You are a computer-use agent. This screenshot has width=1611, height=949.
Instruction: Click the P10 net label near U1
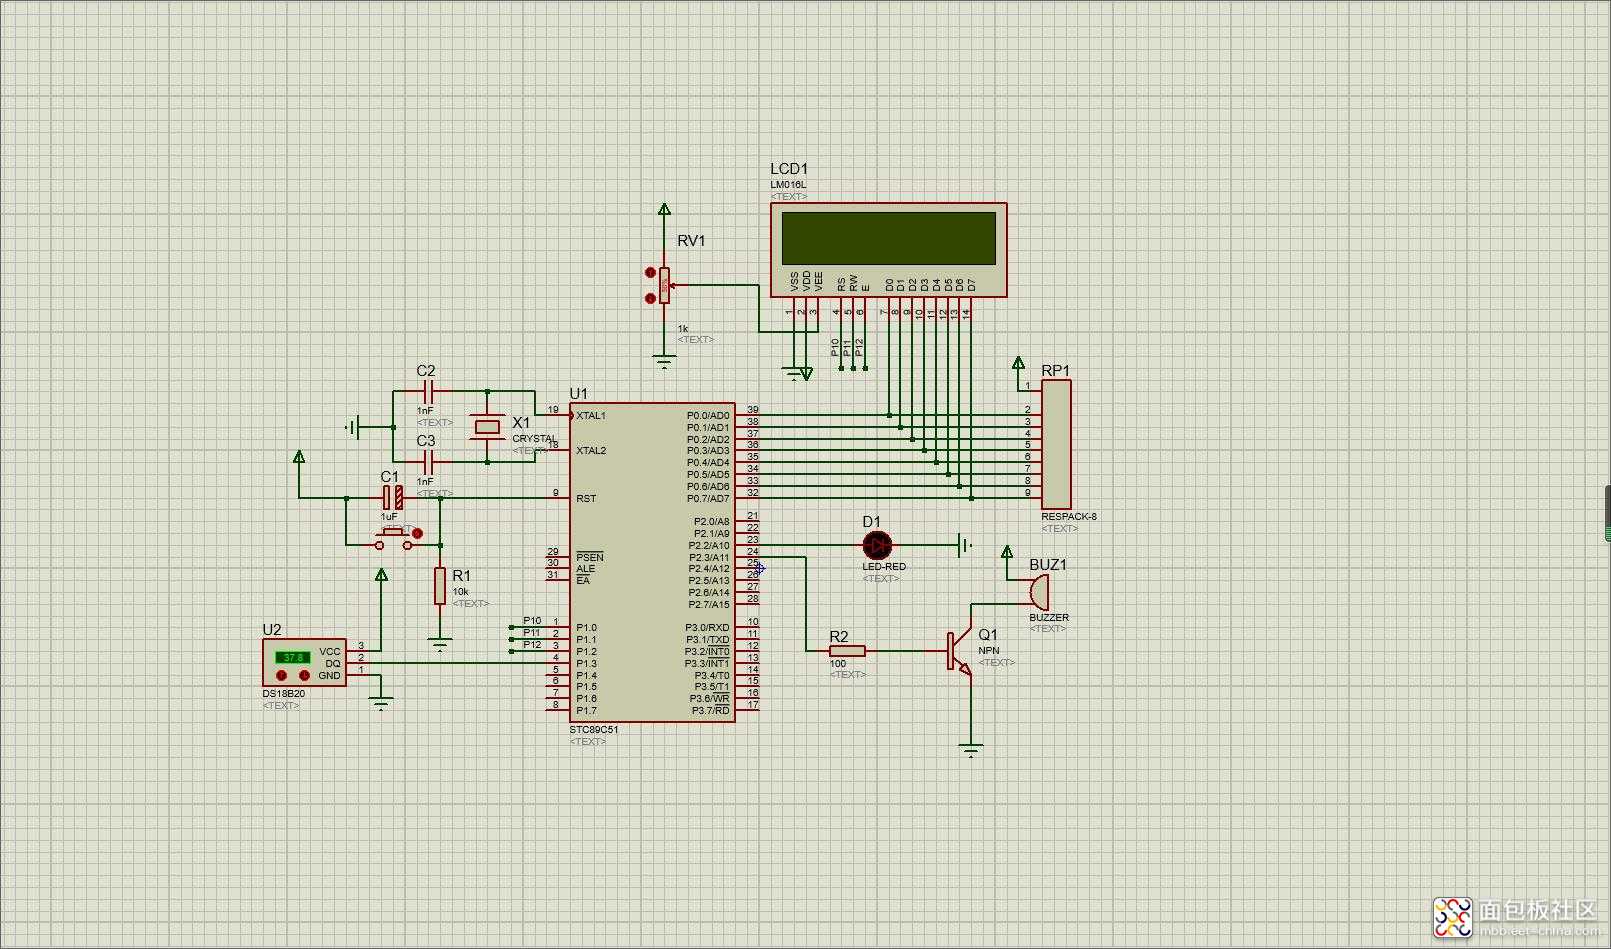coord(532,621)
